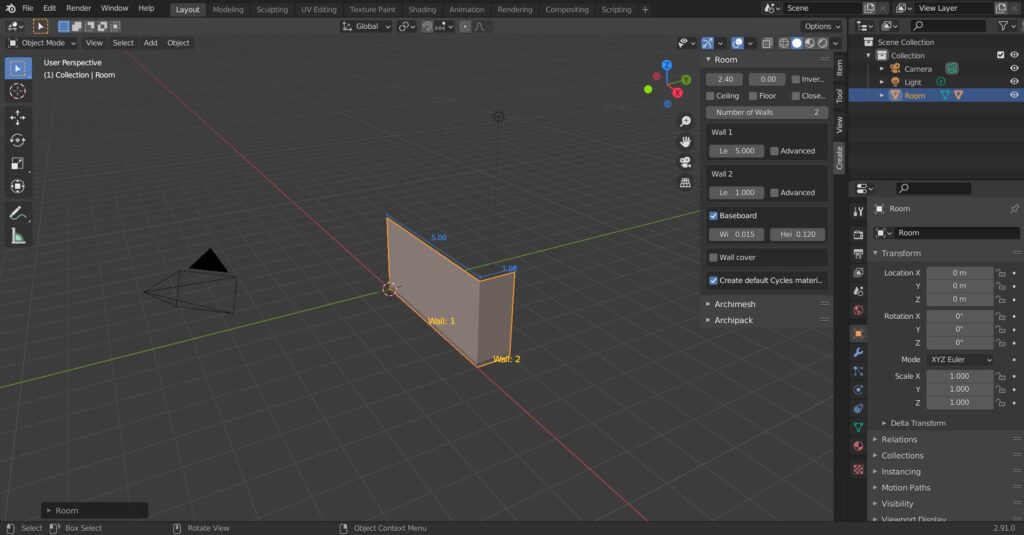Open the Render menu
The width and height of the screenshot is (1024, 535).
pos(78,8)
